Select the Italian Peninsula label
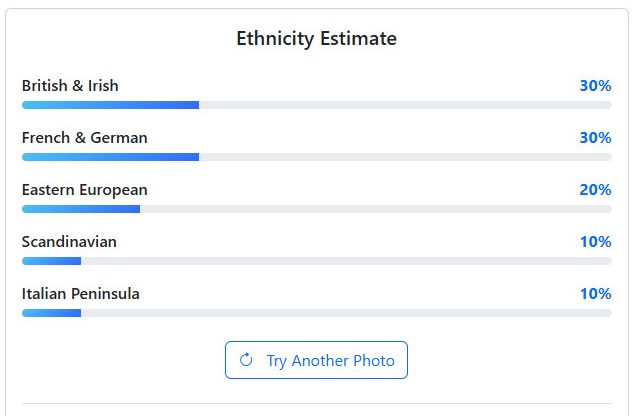The height and width of the screenshot is (416, 635). pyautogui.click(x=81, y=294)
